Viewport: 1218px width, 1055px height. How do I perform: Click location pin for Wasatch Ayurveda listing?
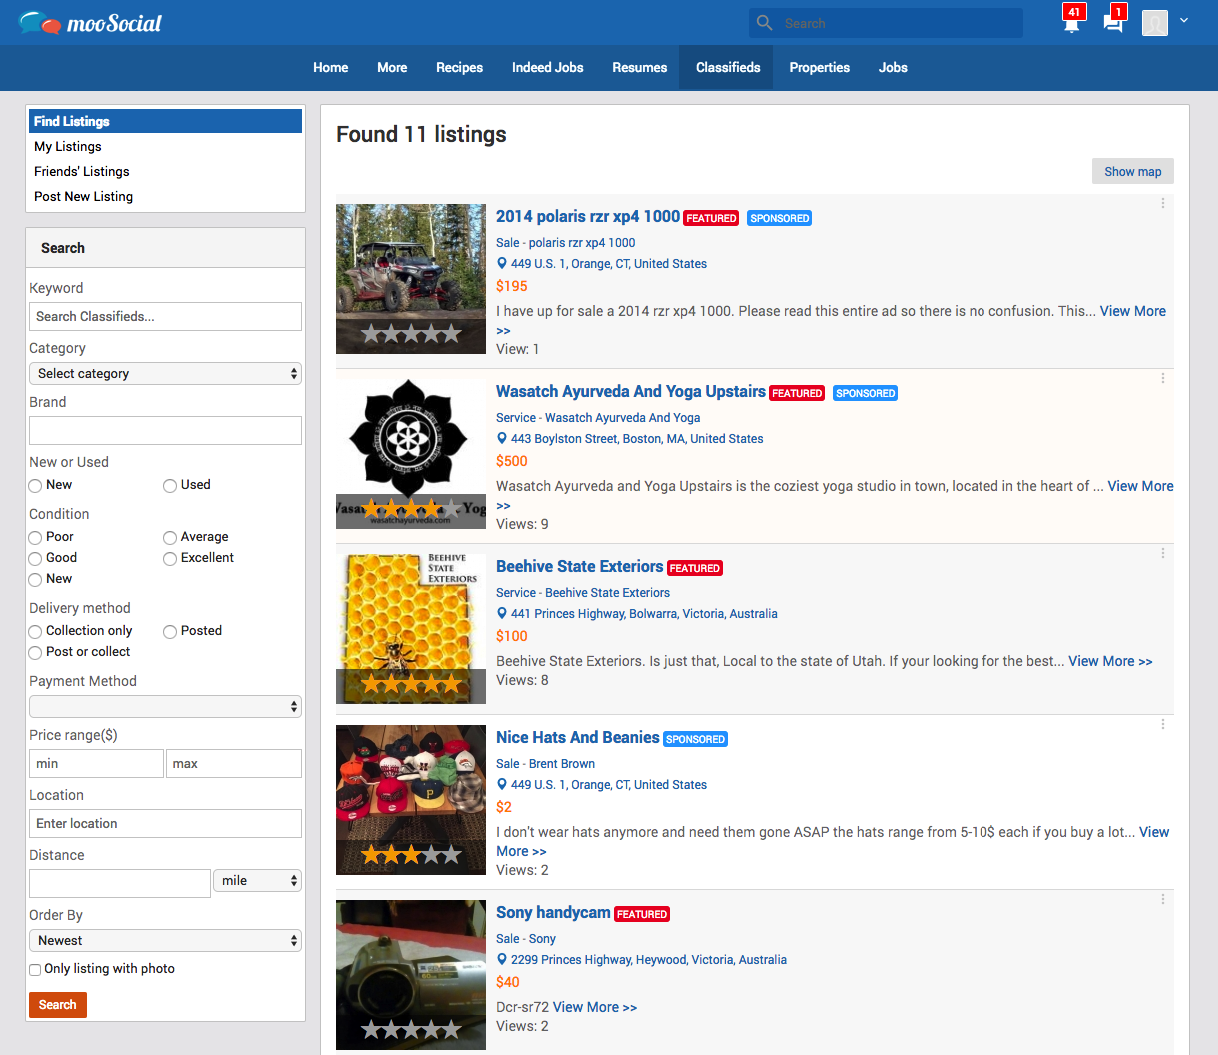pos(502,439)
